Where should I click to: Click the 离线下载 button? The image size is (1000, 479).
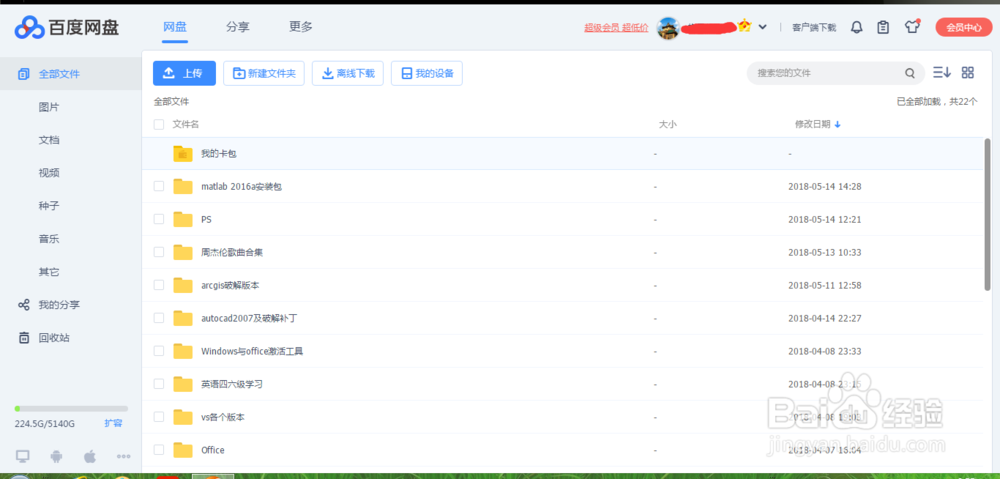348,73
